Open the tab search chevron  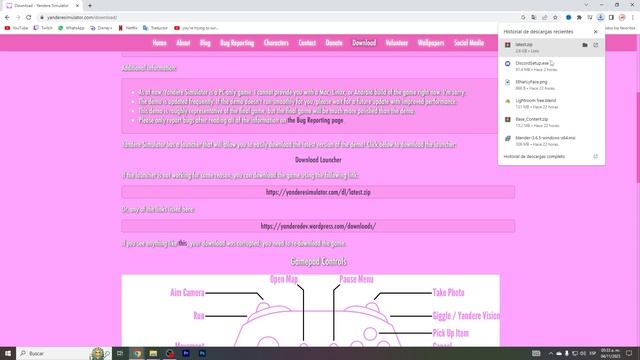pyautogui.click(x=586, y=5)
